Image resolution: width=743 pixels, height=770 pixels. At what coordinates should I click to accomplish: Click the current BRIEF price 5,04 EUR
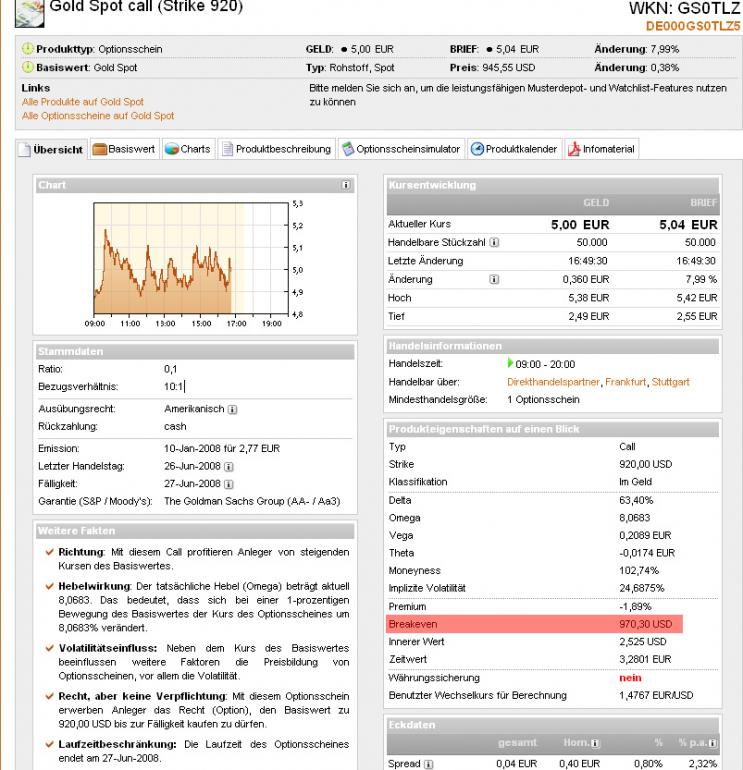click(688, 225)
